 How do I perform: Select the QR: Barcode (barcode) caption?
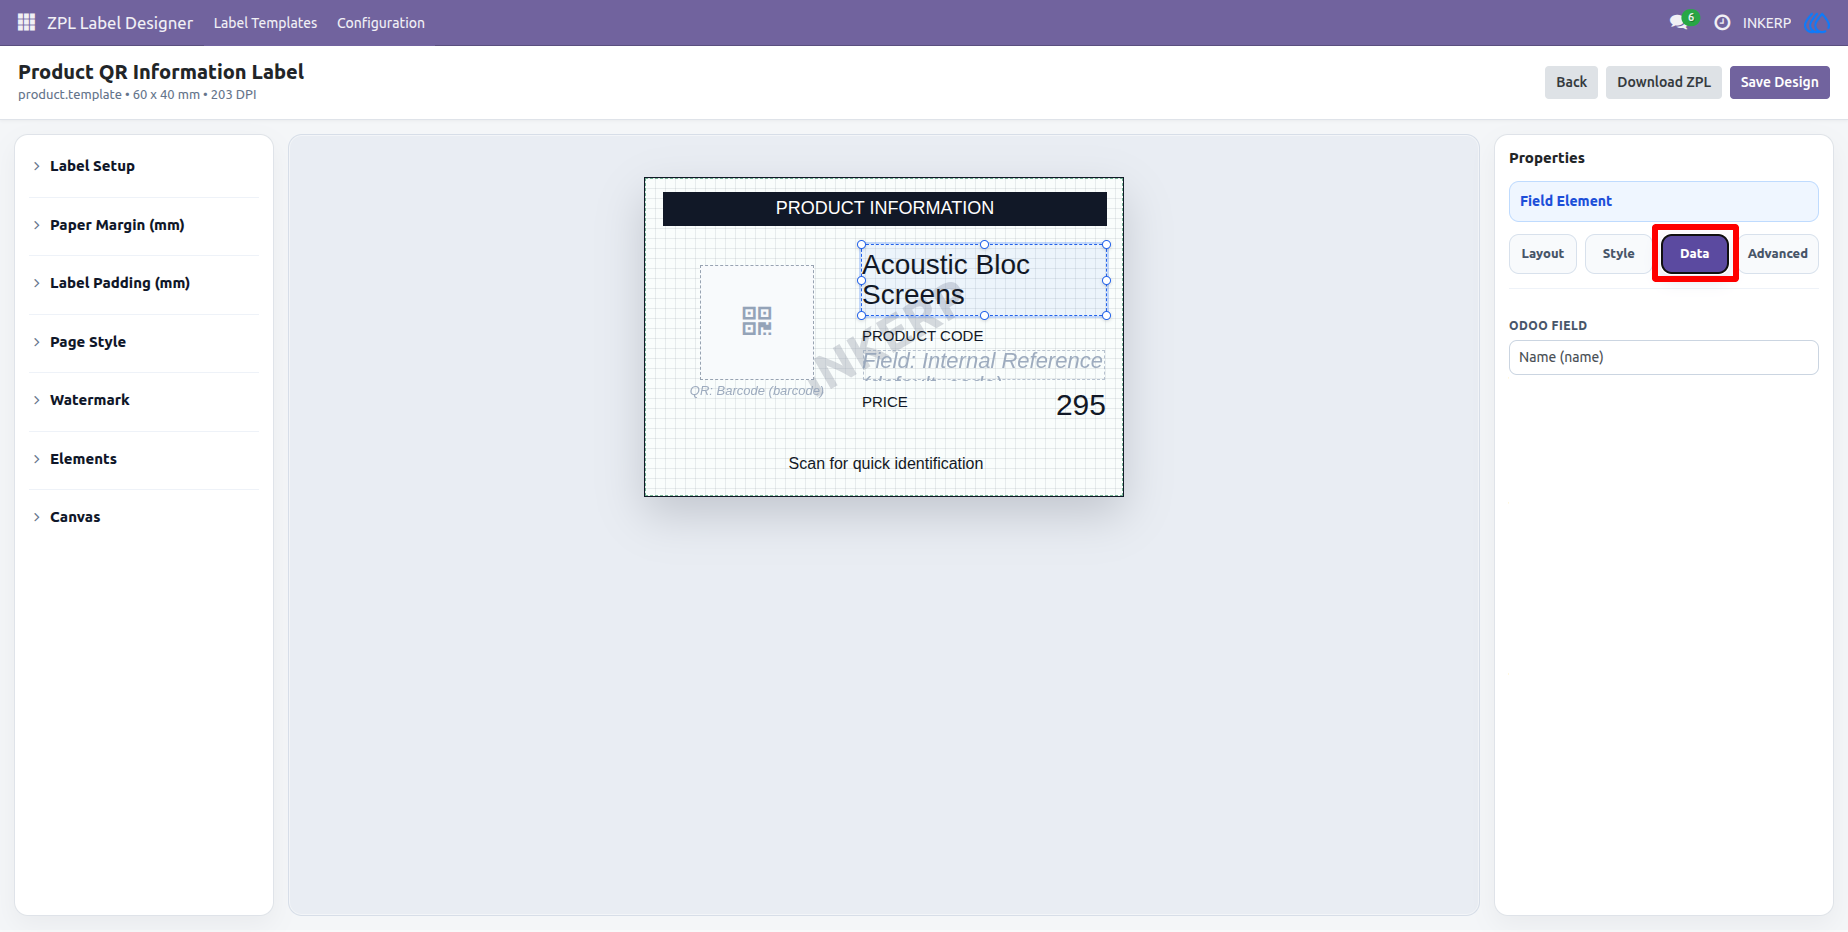click(x=756, y=391)
